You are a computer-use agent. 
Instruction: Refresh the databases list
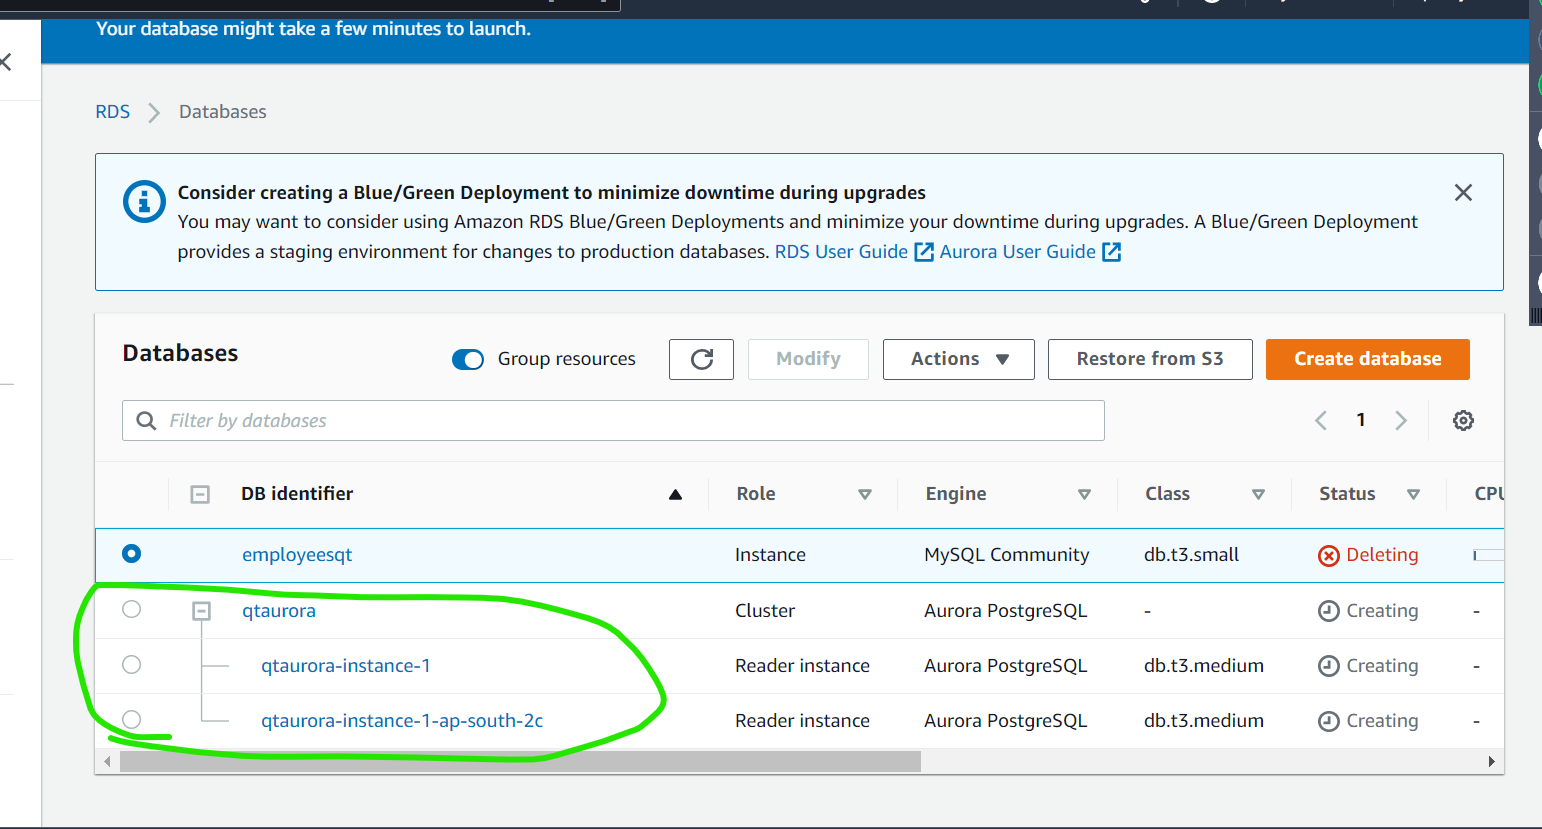pos(701,359)
